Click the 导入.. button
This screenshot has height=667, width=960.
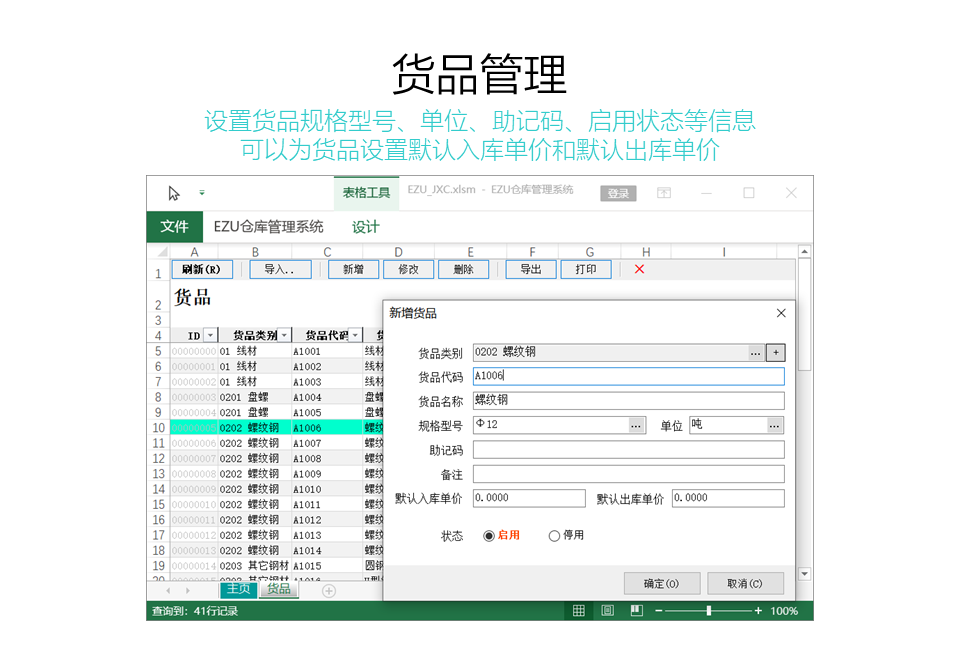pos(280,269)
